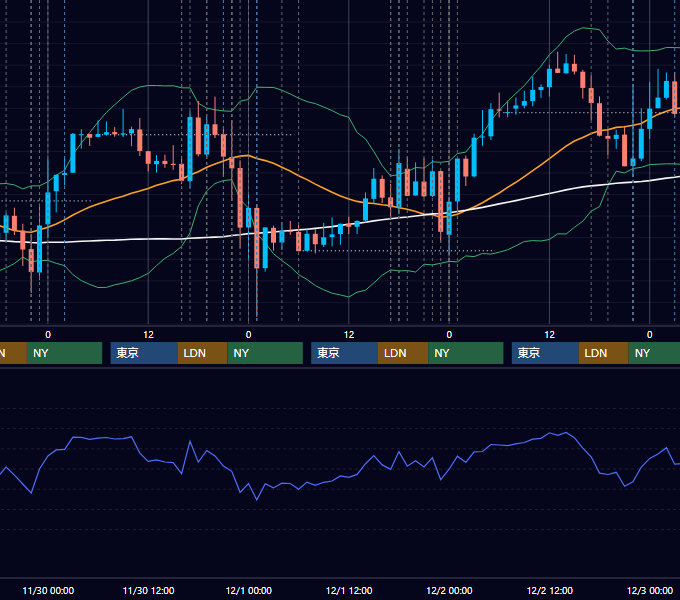Select the NY session block above 12/2 00:00
The image size is (680, 600).
point(466,353)
